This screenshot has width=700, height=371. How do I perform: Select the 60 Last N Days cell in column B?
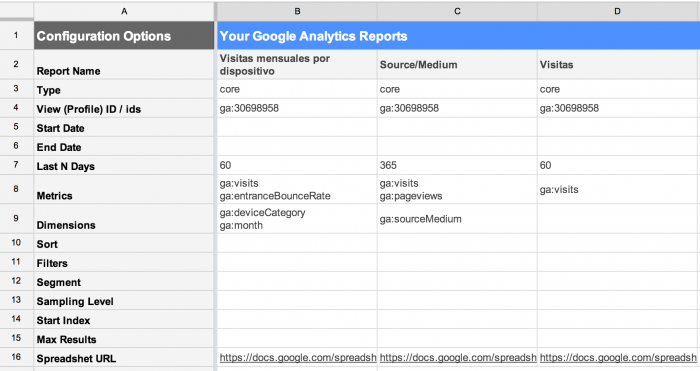297,166
